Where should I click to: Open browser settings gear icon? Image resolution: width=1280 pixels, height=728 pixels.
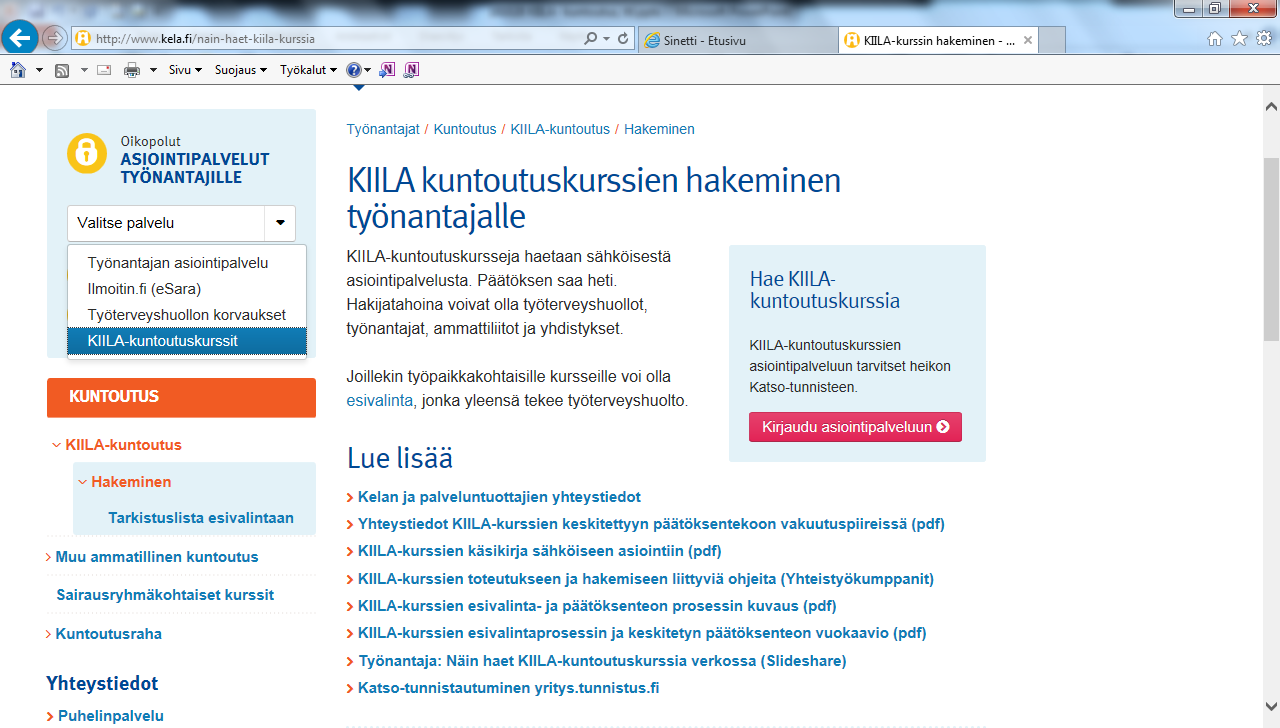tap(1264, 39)
